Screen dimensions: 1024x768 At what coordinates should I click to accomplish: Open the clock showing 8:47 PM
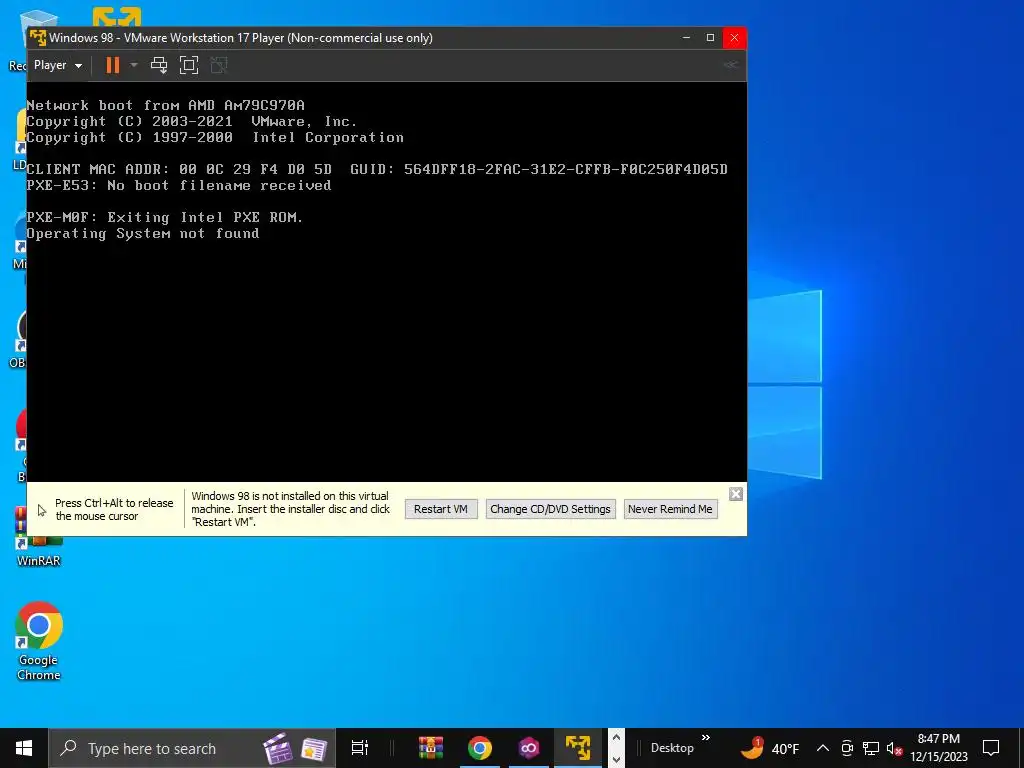pyautogui.click(x=939, y=748)
